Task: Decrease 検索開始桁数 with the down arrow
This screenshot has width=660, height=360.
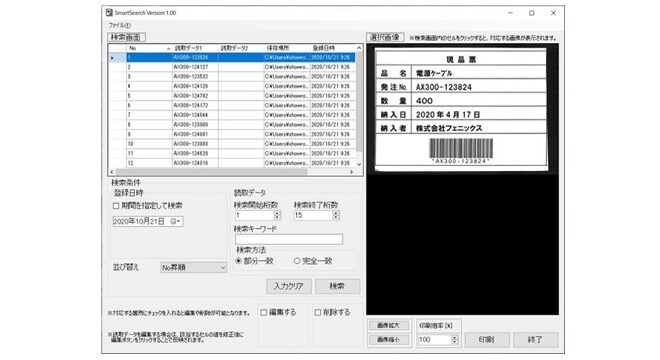Action: tap(277, 218)
